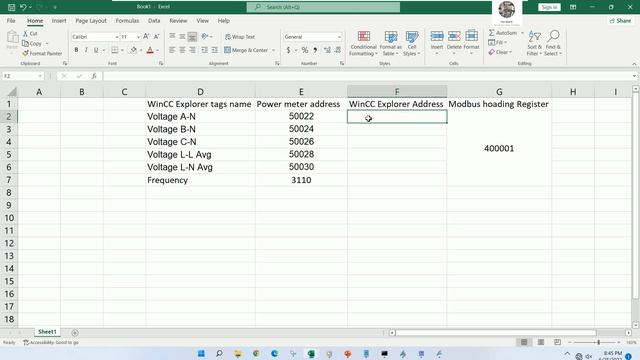
Task: Switch to Normal view in status bar
Action: coord(524,342)
